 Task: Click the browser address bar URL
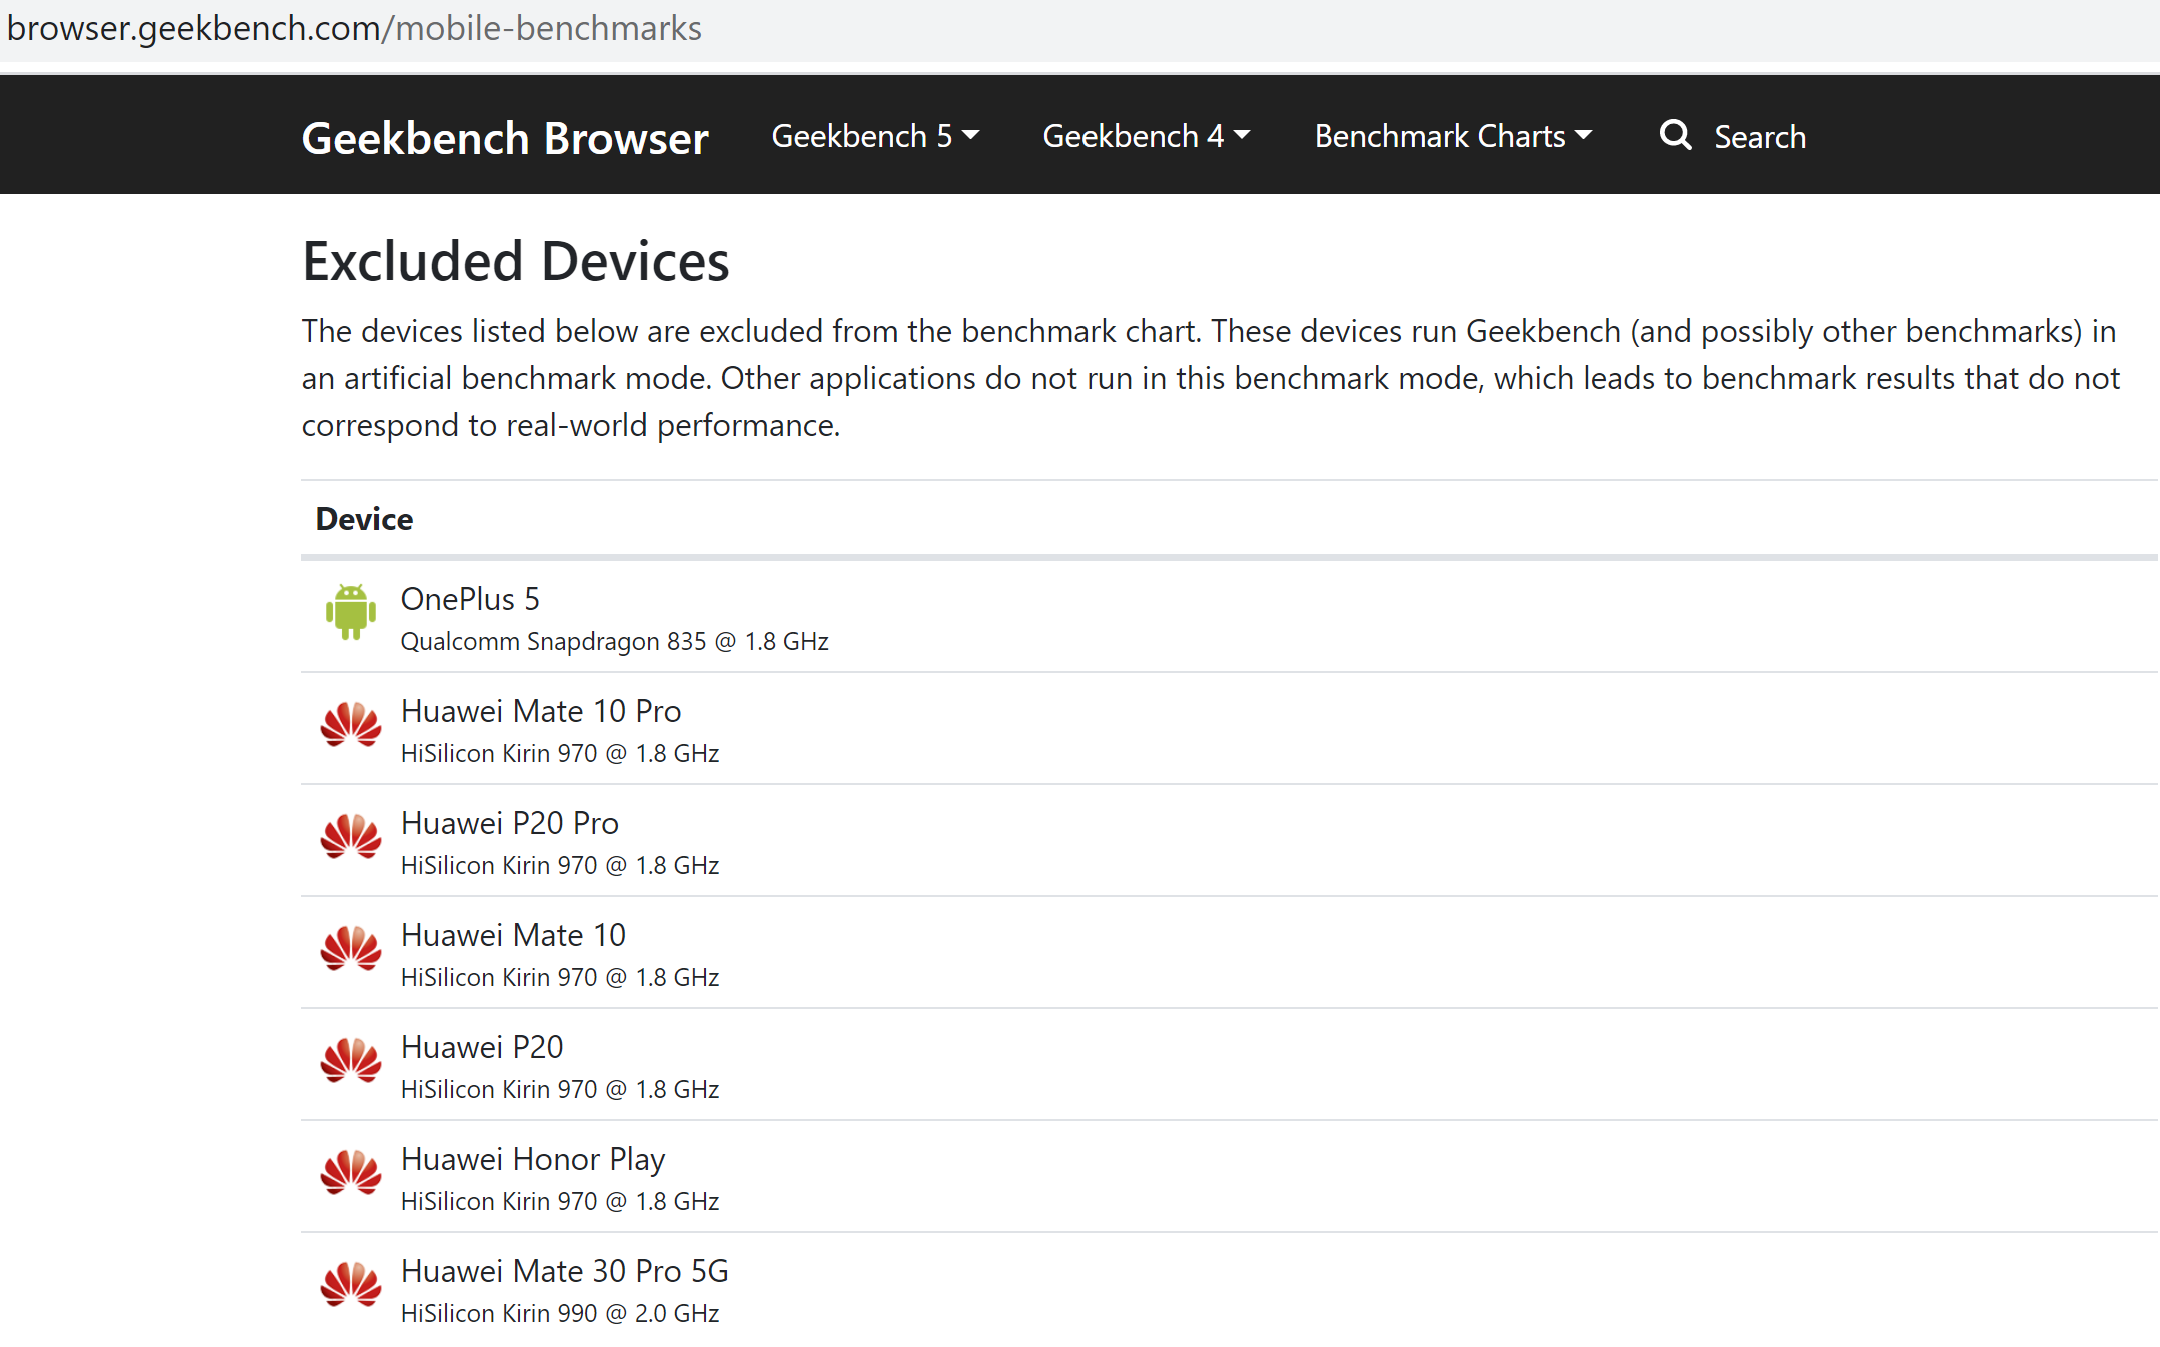click(354, 28)
